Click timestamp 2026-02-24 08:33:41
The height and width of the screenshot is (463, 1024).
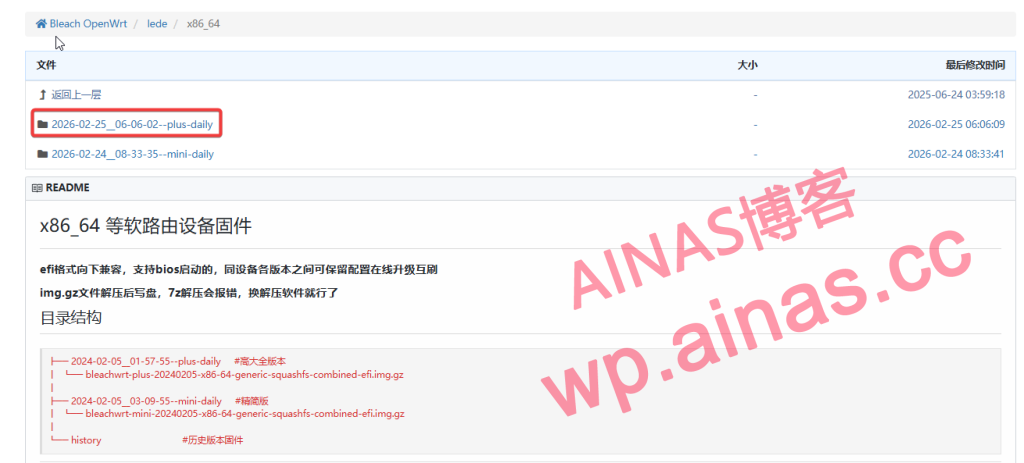click(956, 154)
